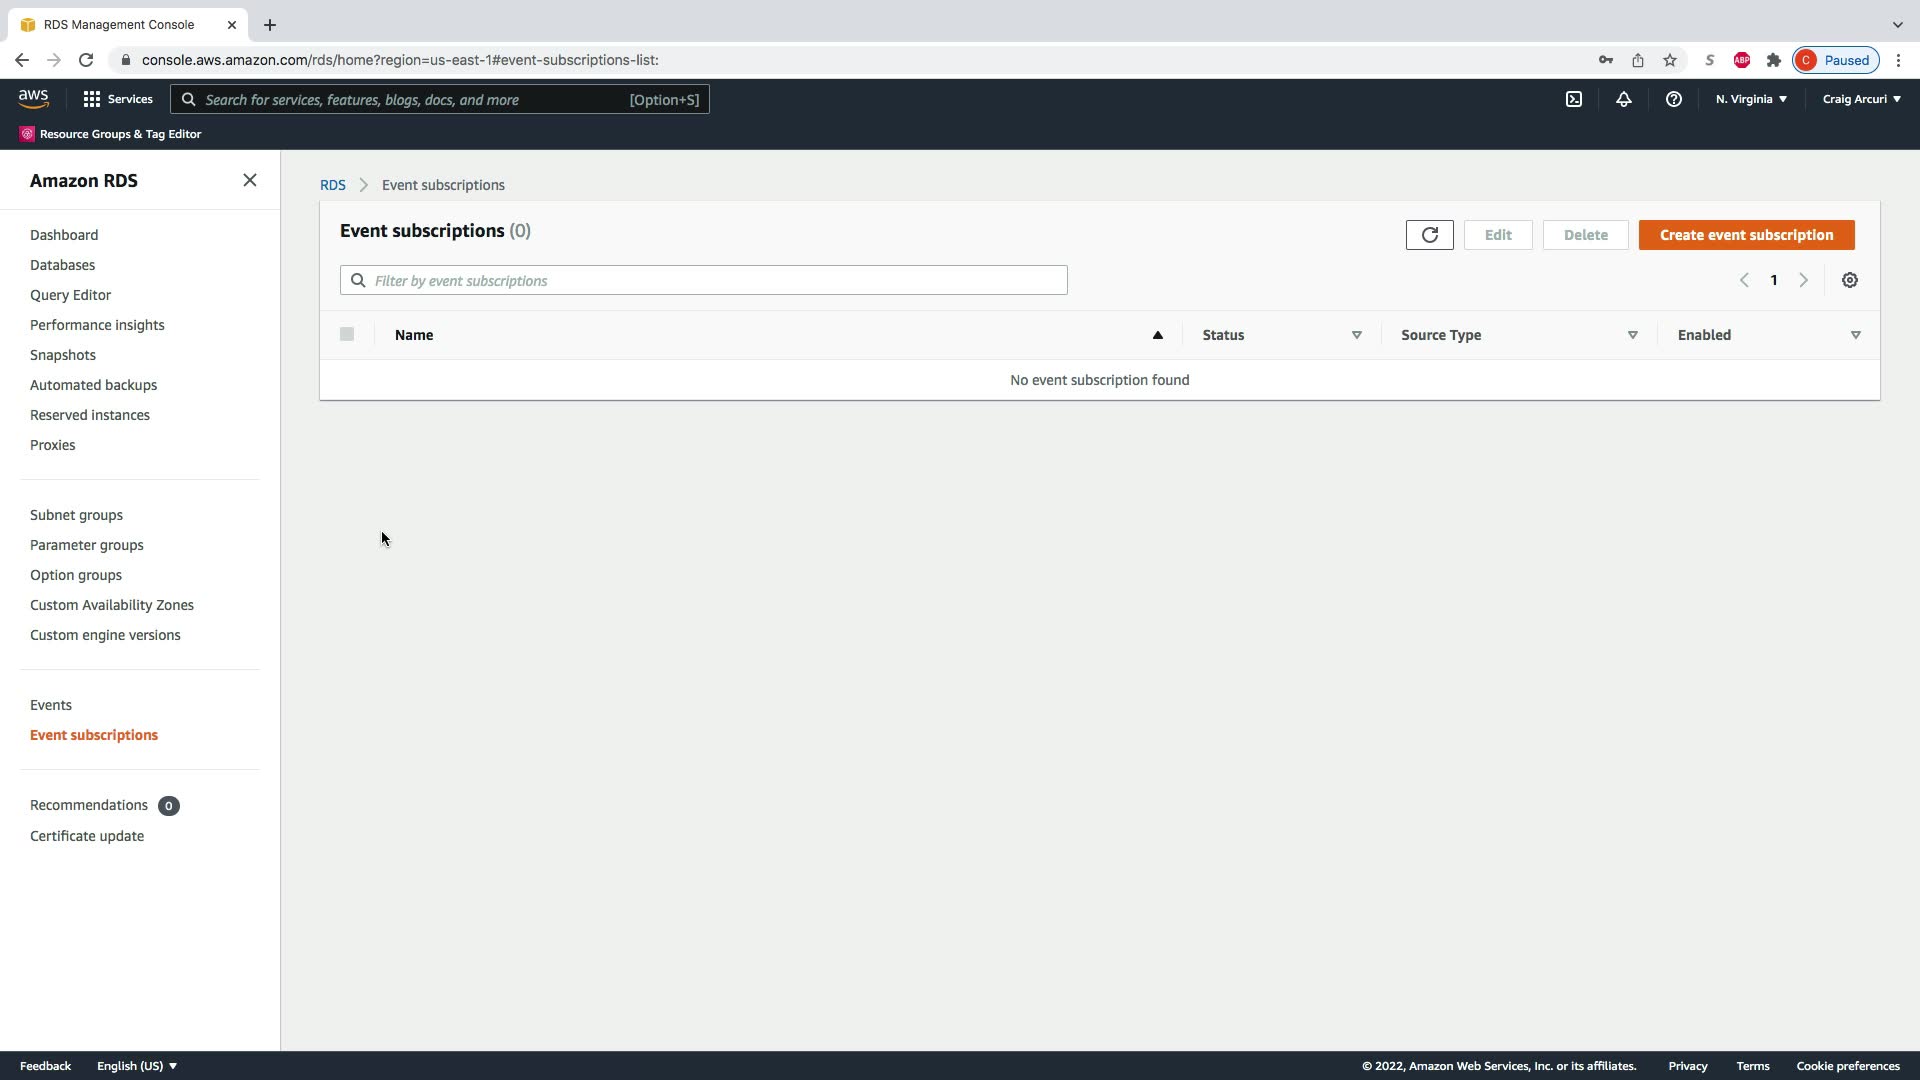The image size is (1920, 1080).
Task: Follow the RDS breadcrumb link
Action: [332, 185]
